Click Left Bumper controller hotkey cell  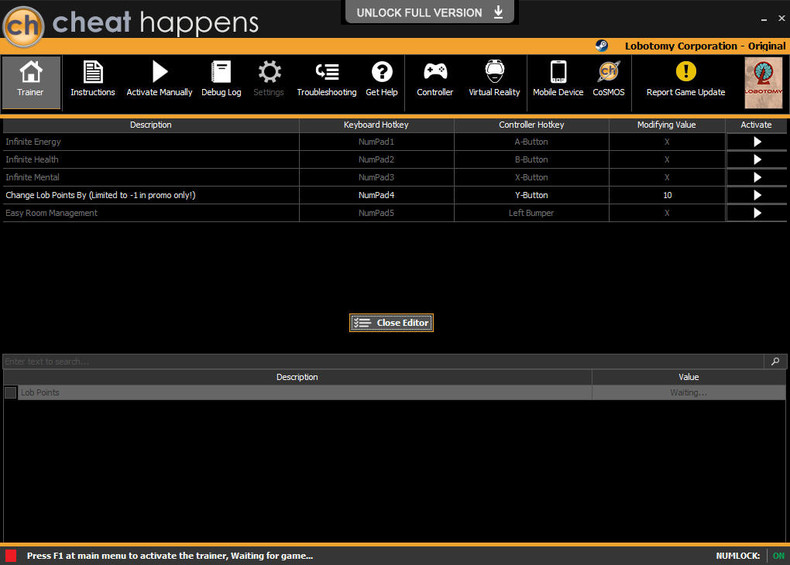point(532,213)
